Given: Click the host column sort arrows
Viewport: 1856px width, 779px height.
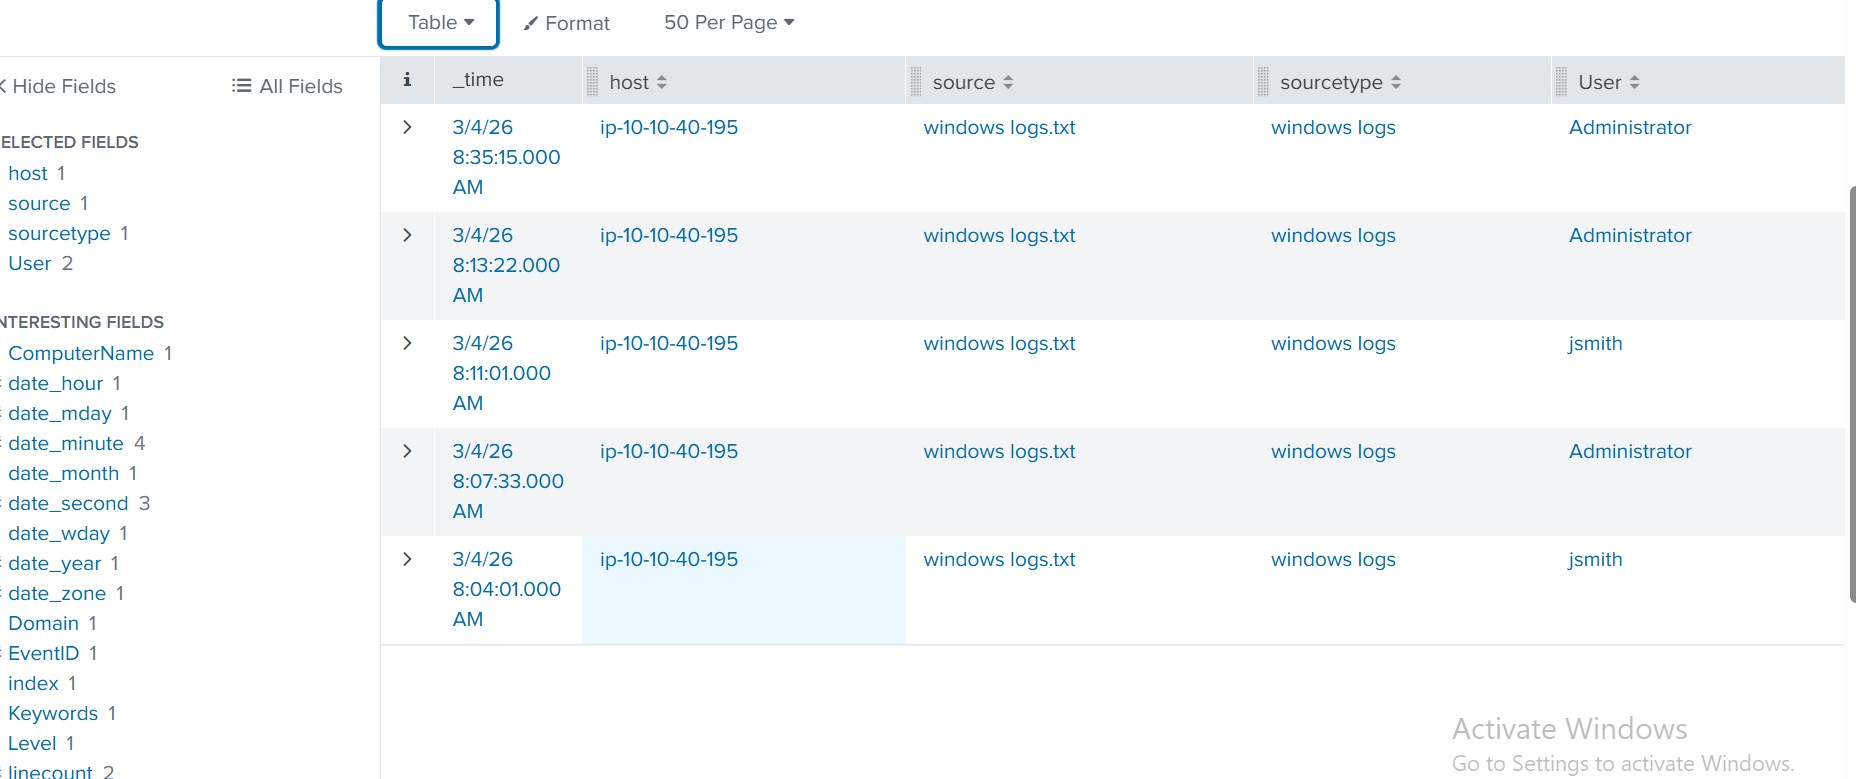Looking at the screenshot, I should coord(662,83).
